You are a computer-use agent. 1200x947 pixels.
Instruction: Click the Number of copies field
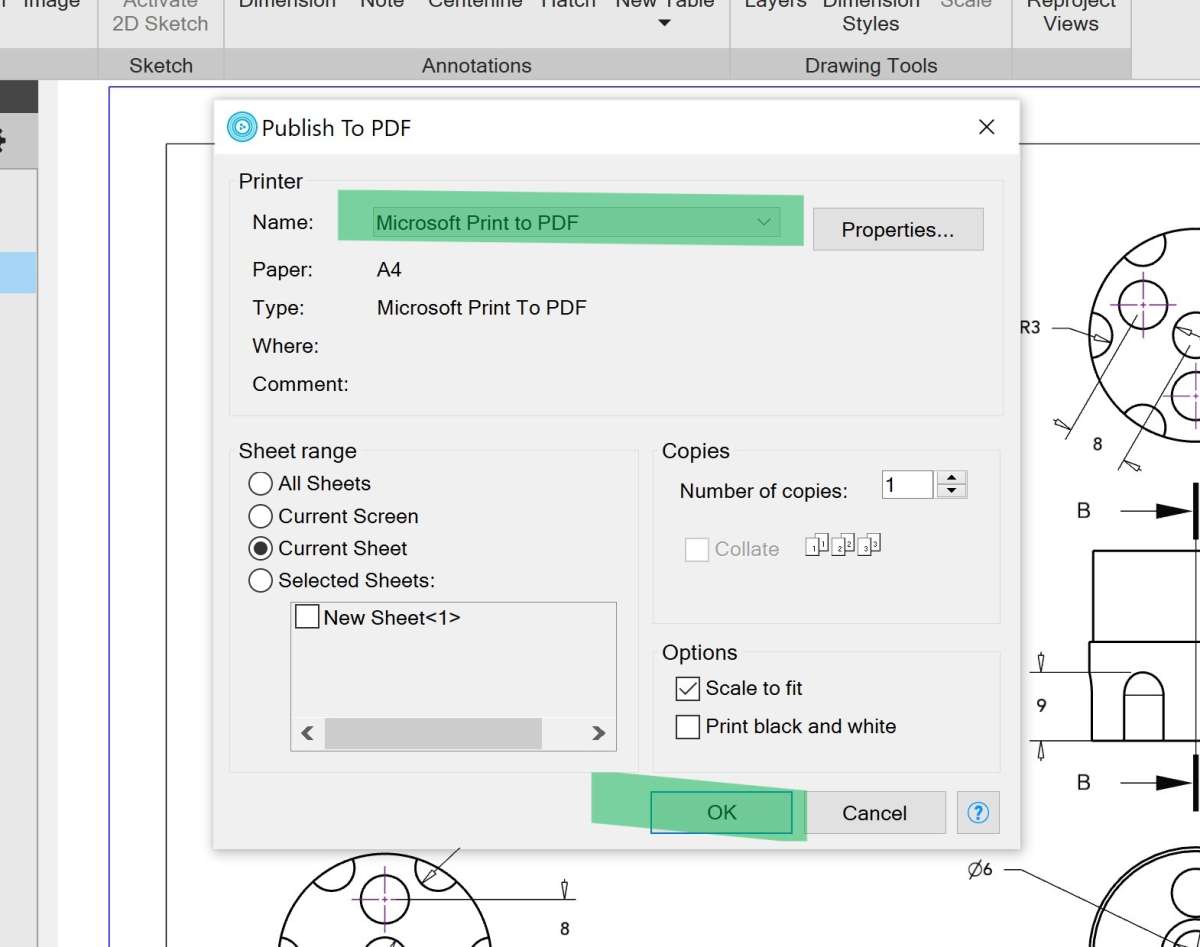coord(907,485)
